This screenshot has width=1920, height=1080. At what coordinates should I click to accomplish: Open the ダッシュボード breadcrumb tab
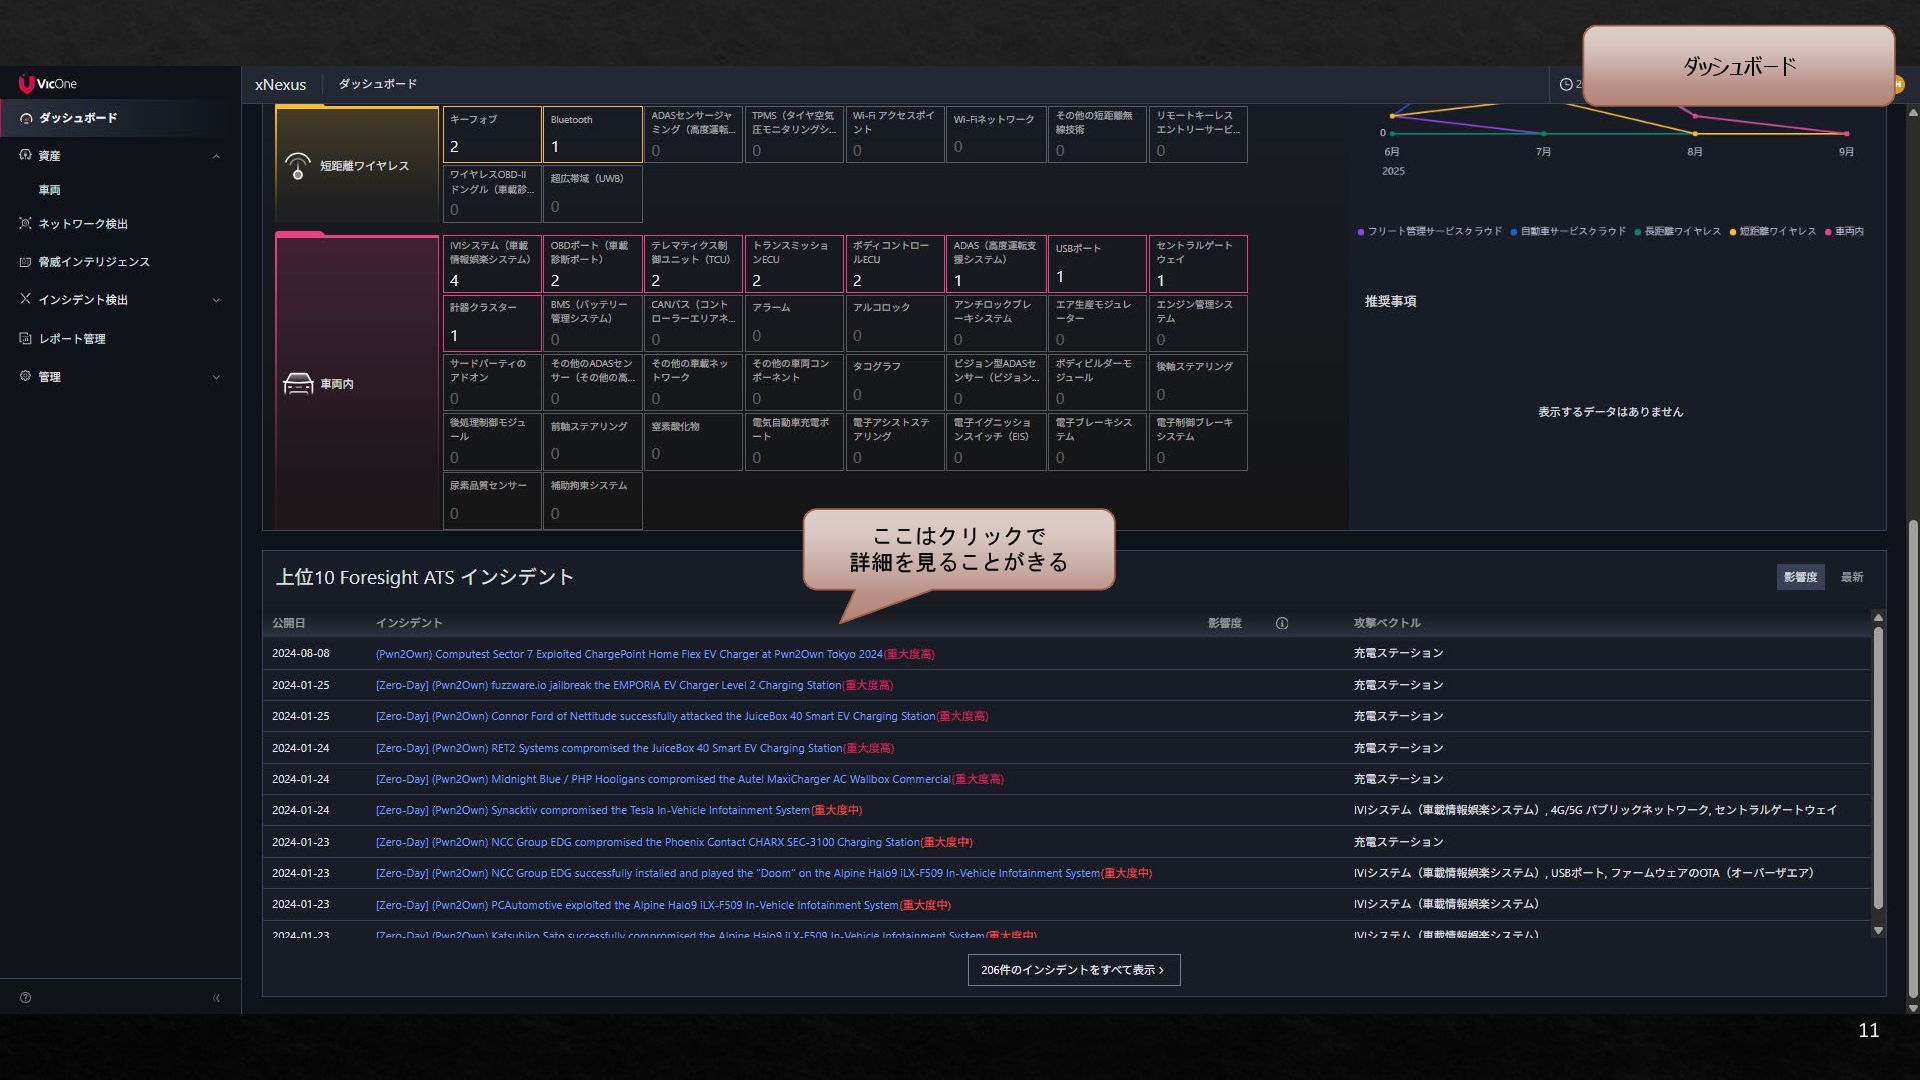pos(377,84)
